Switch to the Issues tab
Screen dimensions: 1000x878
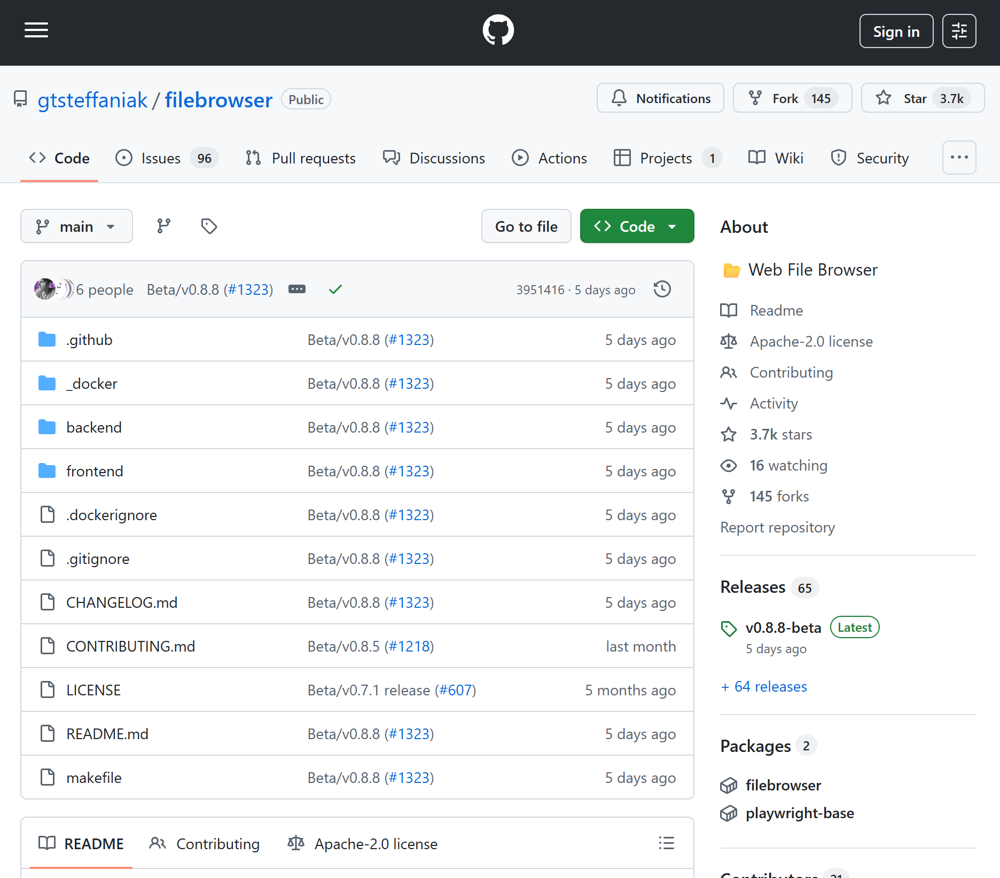click(166, 158)
